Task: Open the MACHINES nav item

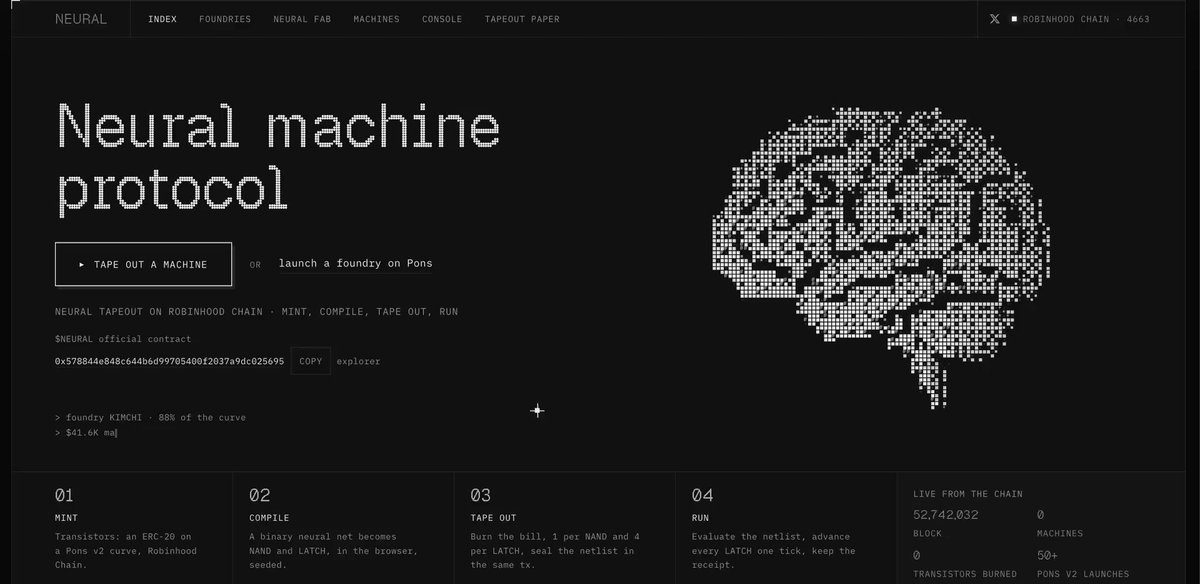Action: (x=376, y=19)
